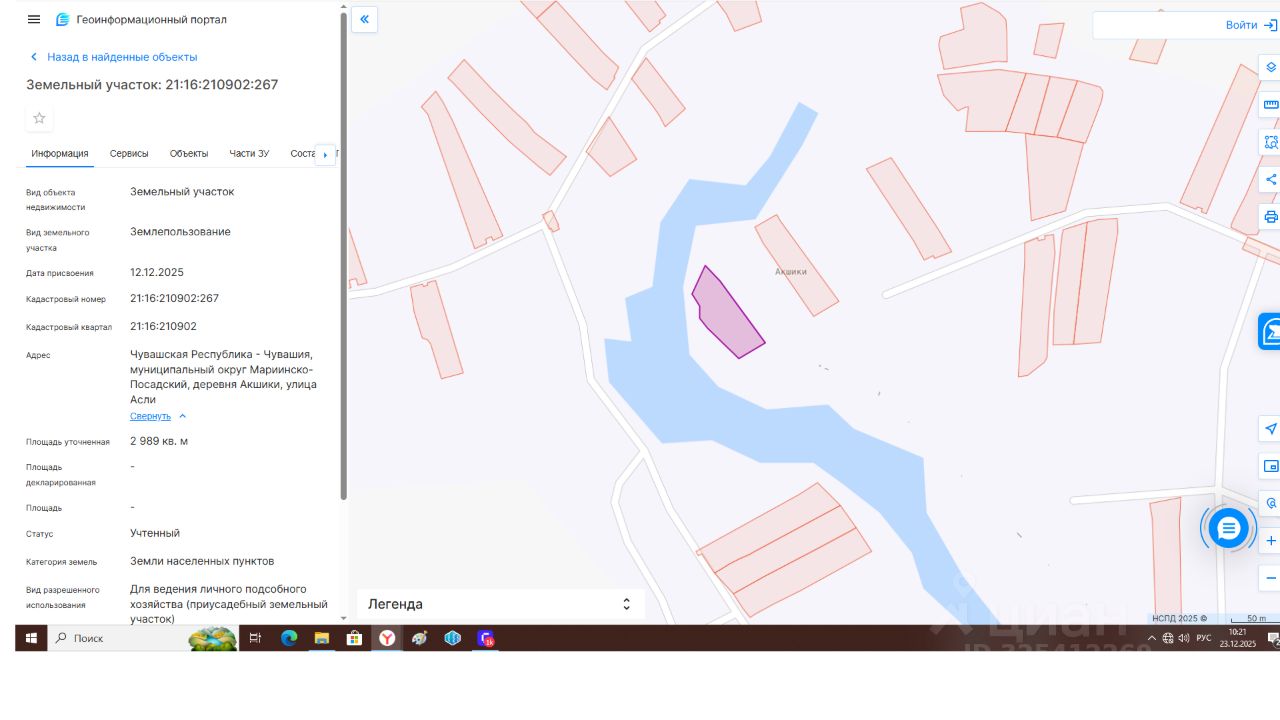Click the НСПД 2025 copyright text
Image resolution: width=1280 pixels, height=720 pixels.
(1179, 619)
